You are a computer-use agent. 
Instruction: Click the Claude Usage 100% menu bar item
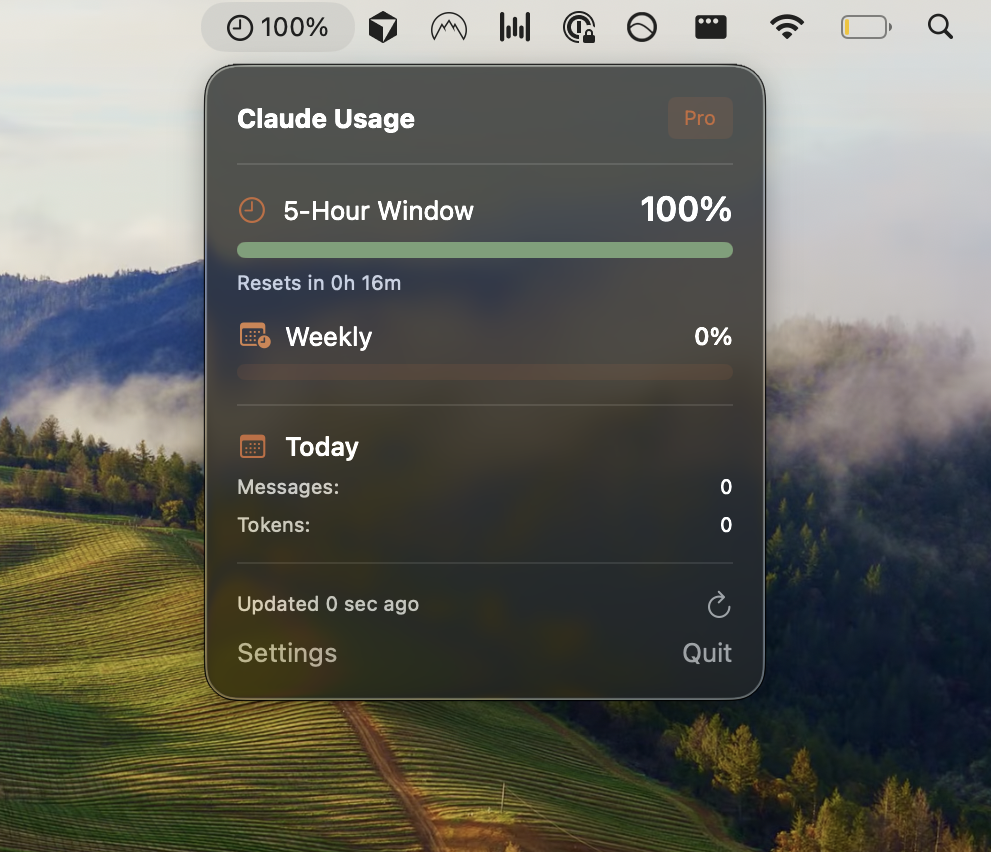pyautogui.click(x=277, y=27)
